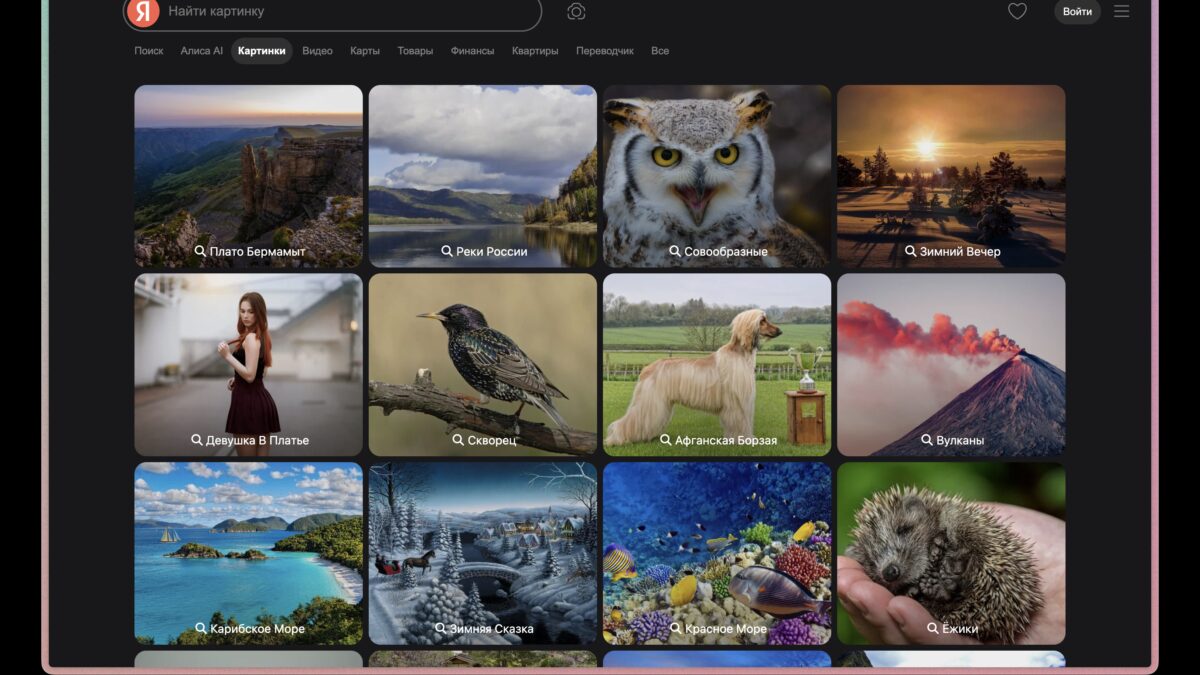Open the Карибское Море thumbnail
The width and height of the screenshot is (1200, 675).
click(249, 553)
